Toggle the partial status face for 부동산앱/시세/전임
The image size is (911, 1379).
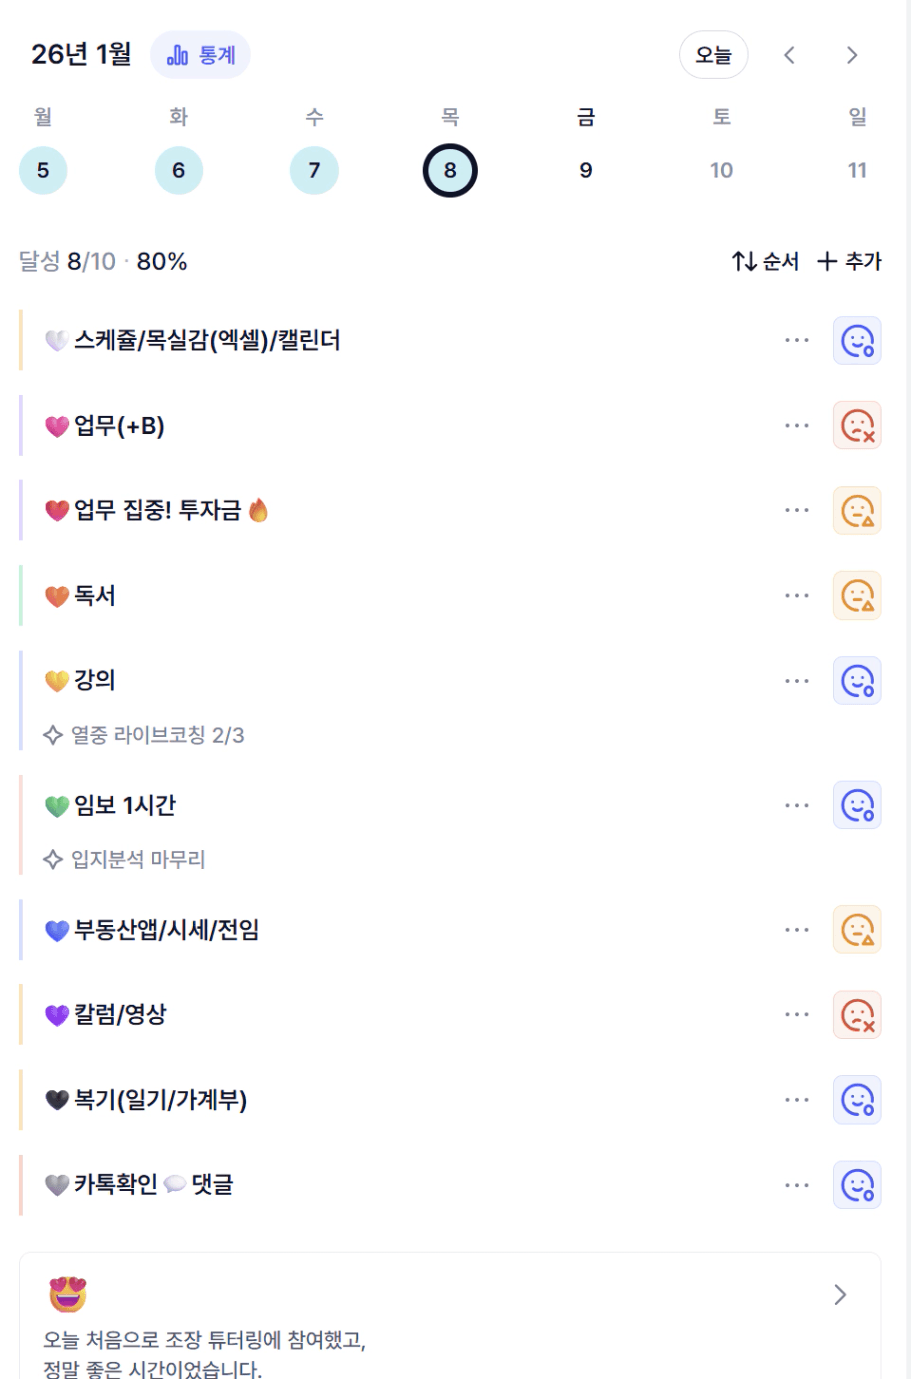[857, 930]
